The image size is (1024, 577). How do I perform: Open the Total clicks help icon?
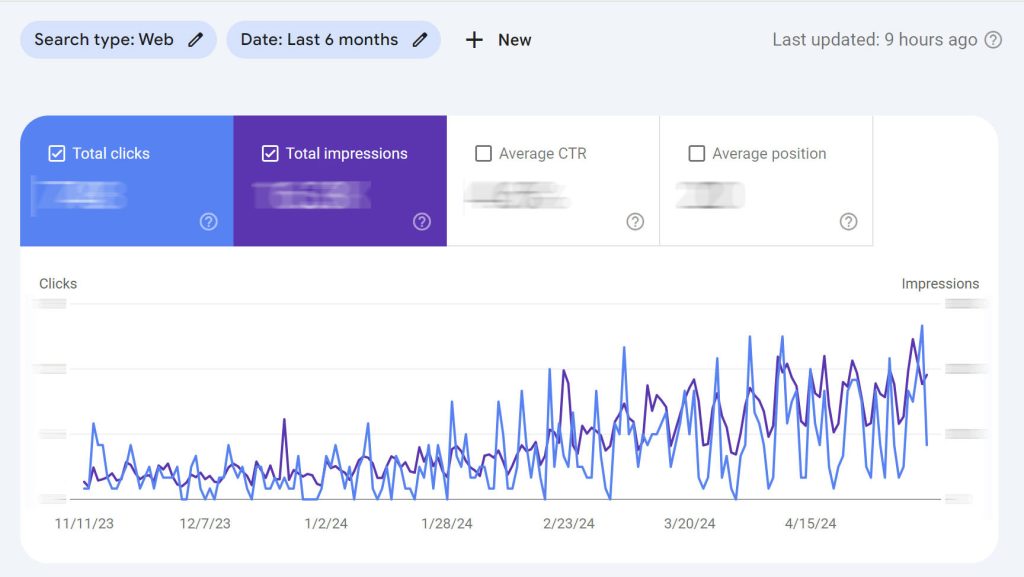[209, 222]
